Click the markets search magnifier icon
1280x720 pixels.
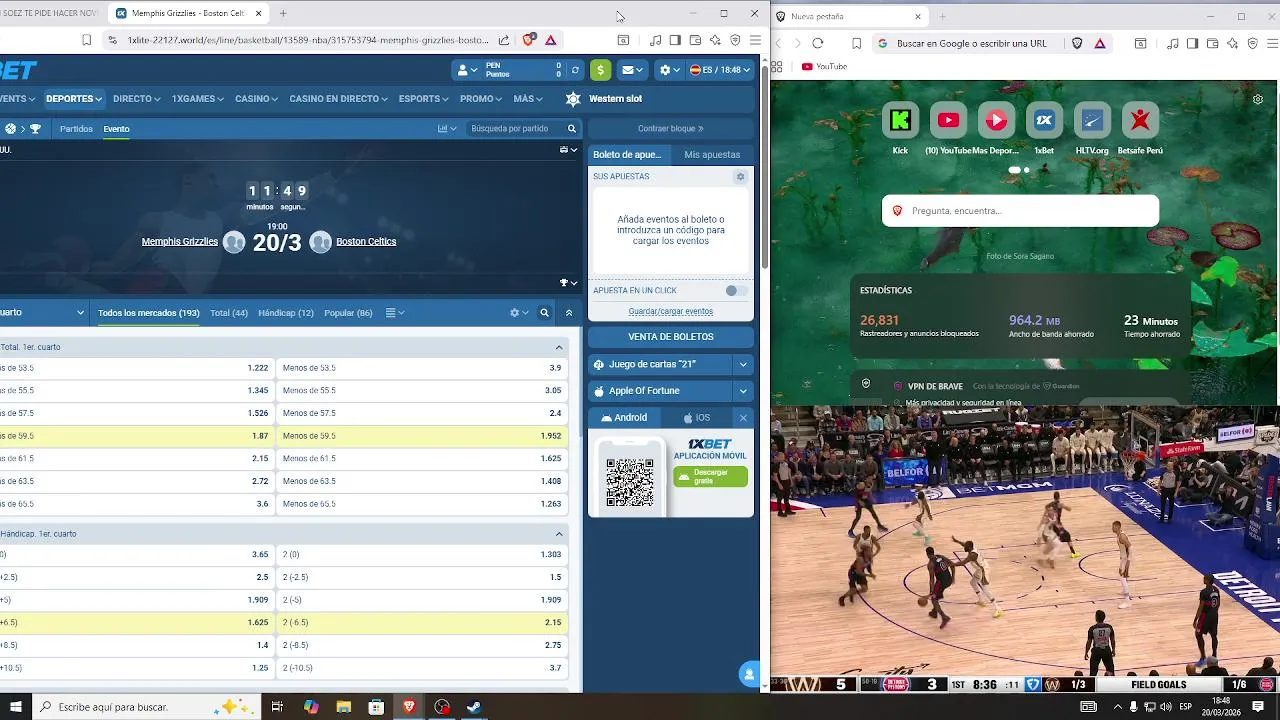click(x=544, y=313)
